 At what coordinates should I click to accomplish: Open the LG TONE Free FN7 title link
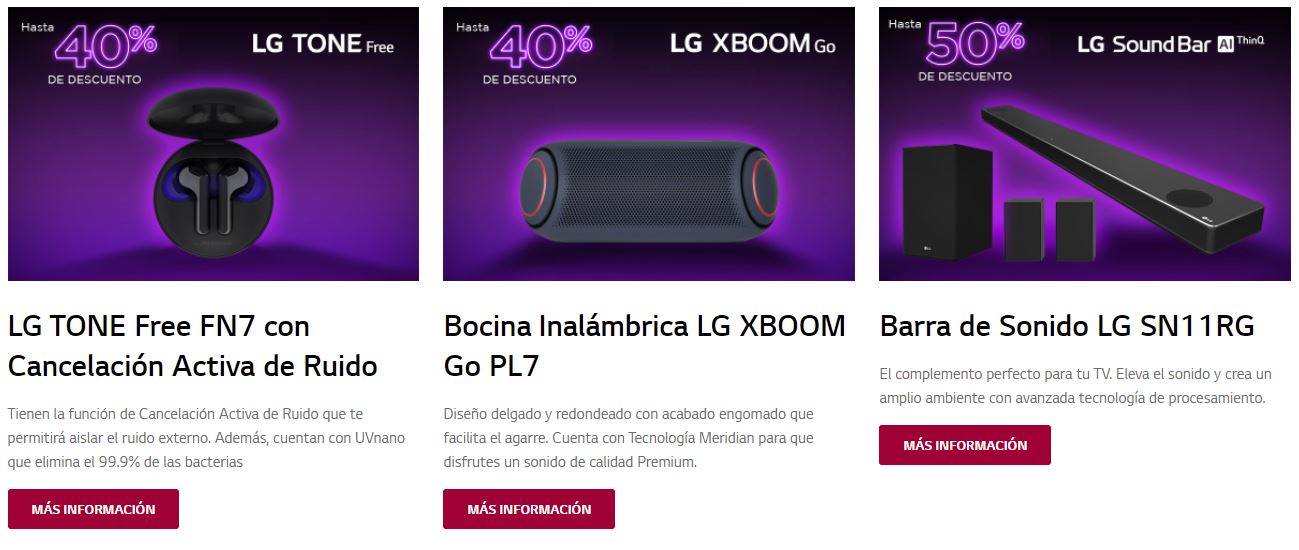tap(192, 346)
